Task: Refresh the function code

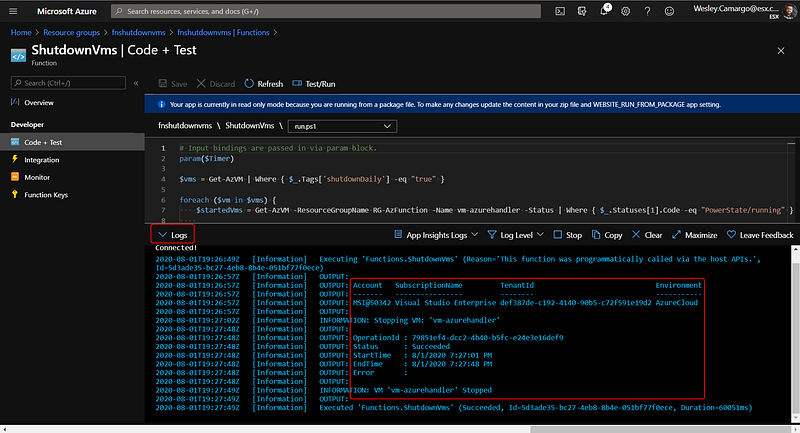Action: point(263,84)
